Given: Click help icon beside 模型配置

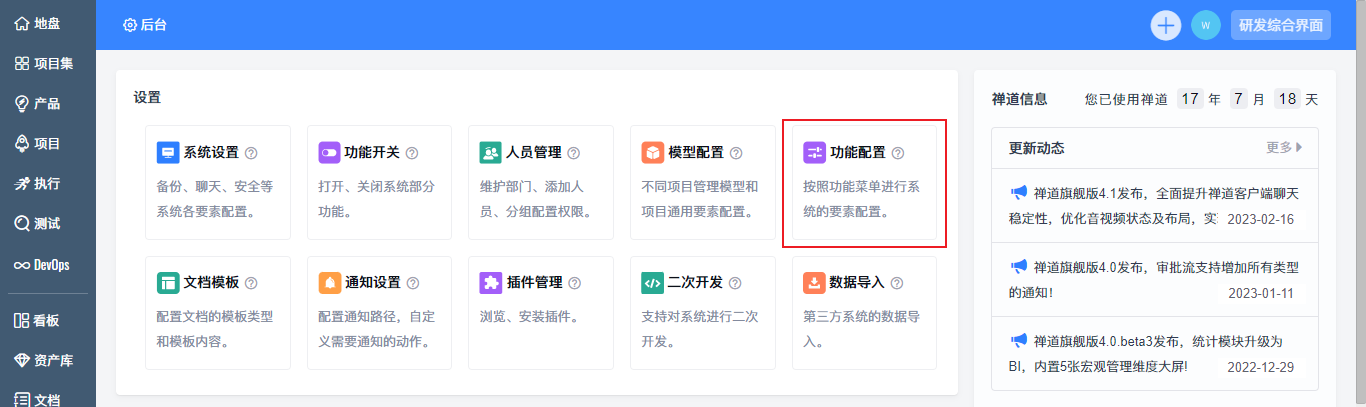Looking at the screenshot, I should tap(736, 153).
